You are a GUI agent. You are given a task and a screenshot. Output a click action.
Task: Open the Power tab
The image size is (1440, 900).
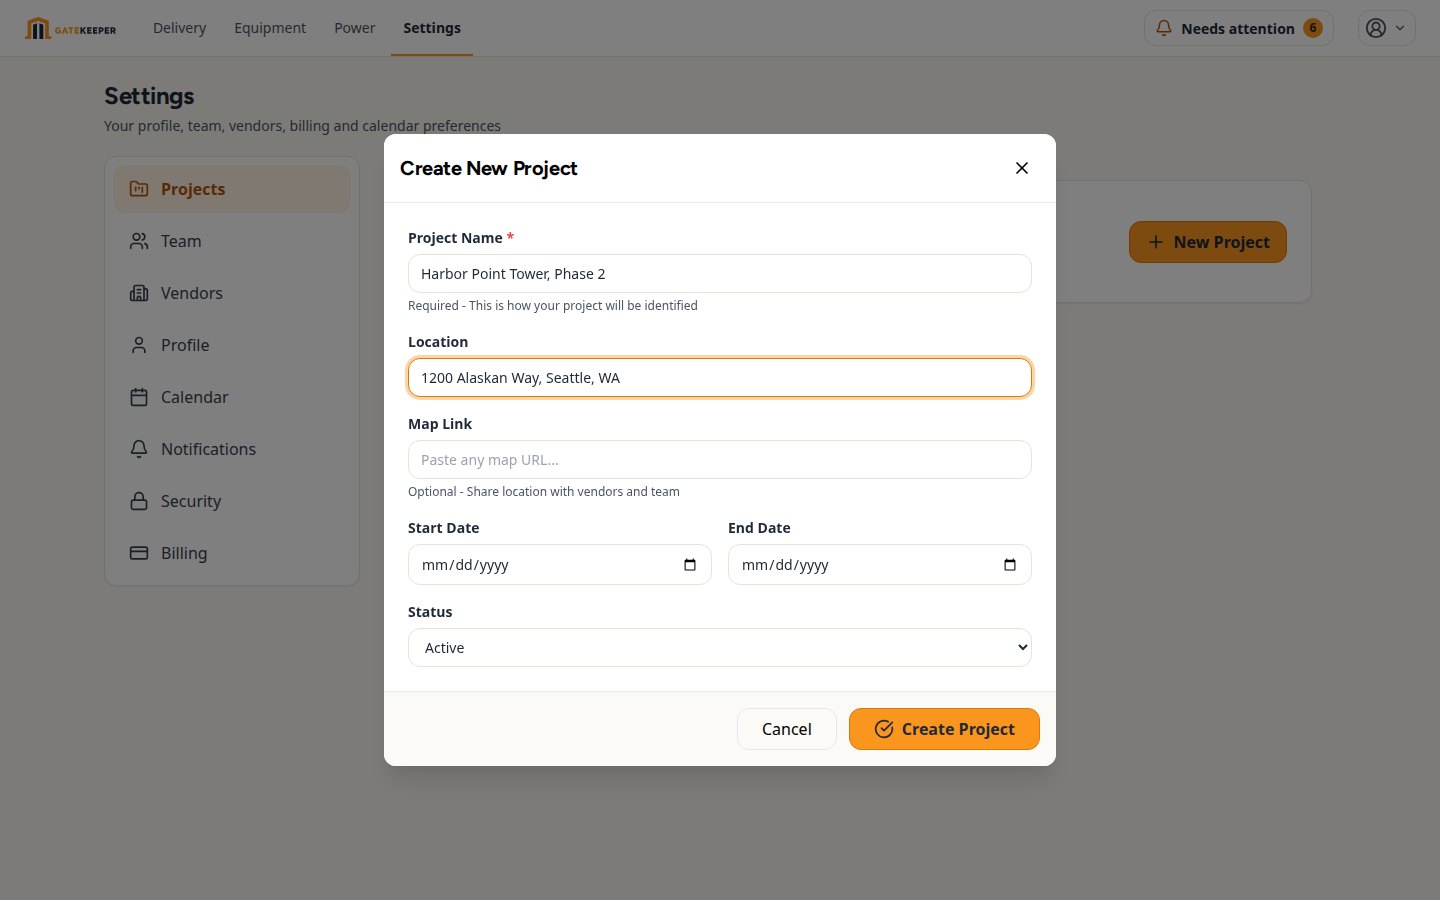pos(355,28)
